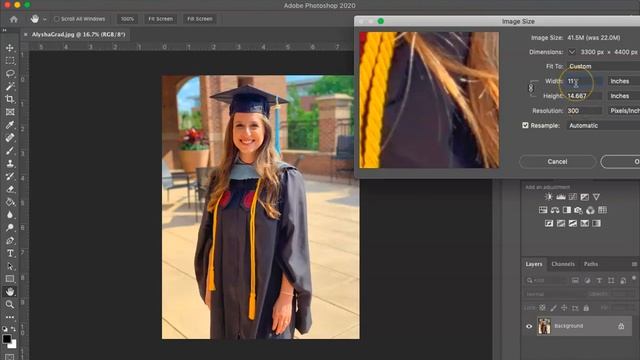
Task: Switch to the Paths tab
Action: [591, 264]
